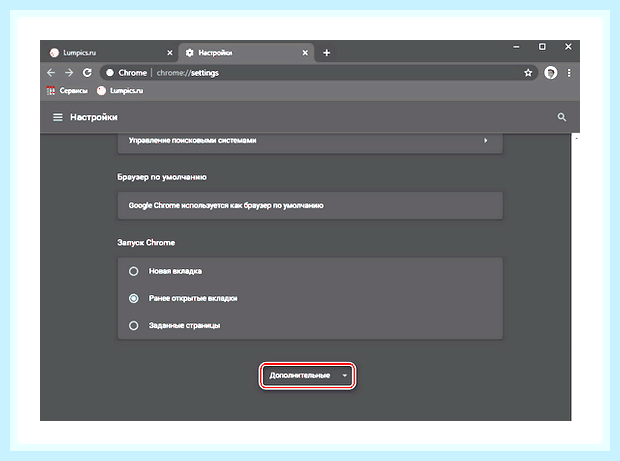Select the Новая вкладка radio option
The height and width of the screenshot is (461, 620).
pyautogui.click(x=134, y=271)
